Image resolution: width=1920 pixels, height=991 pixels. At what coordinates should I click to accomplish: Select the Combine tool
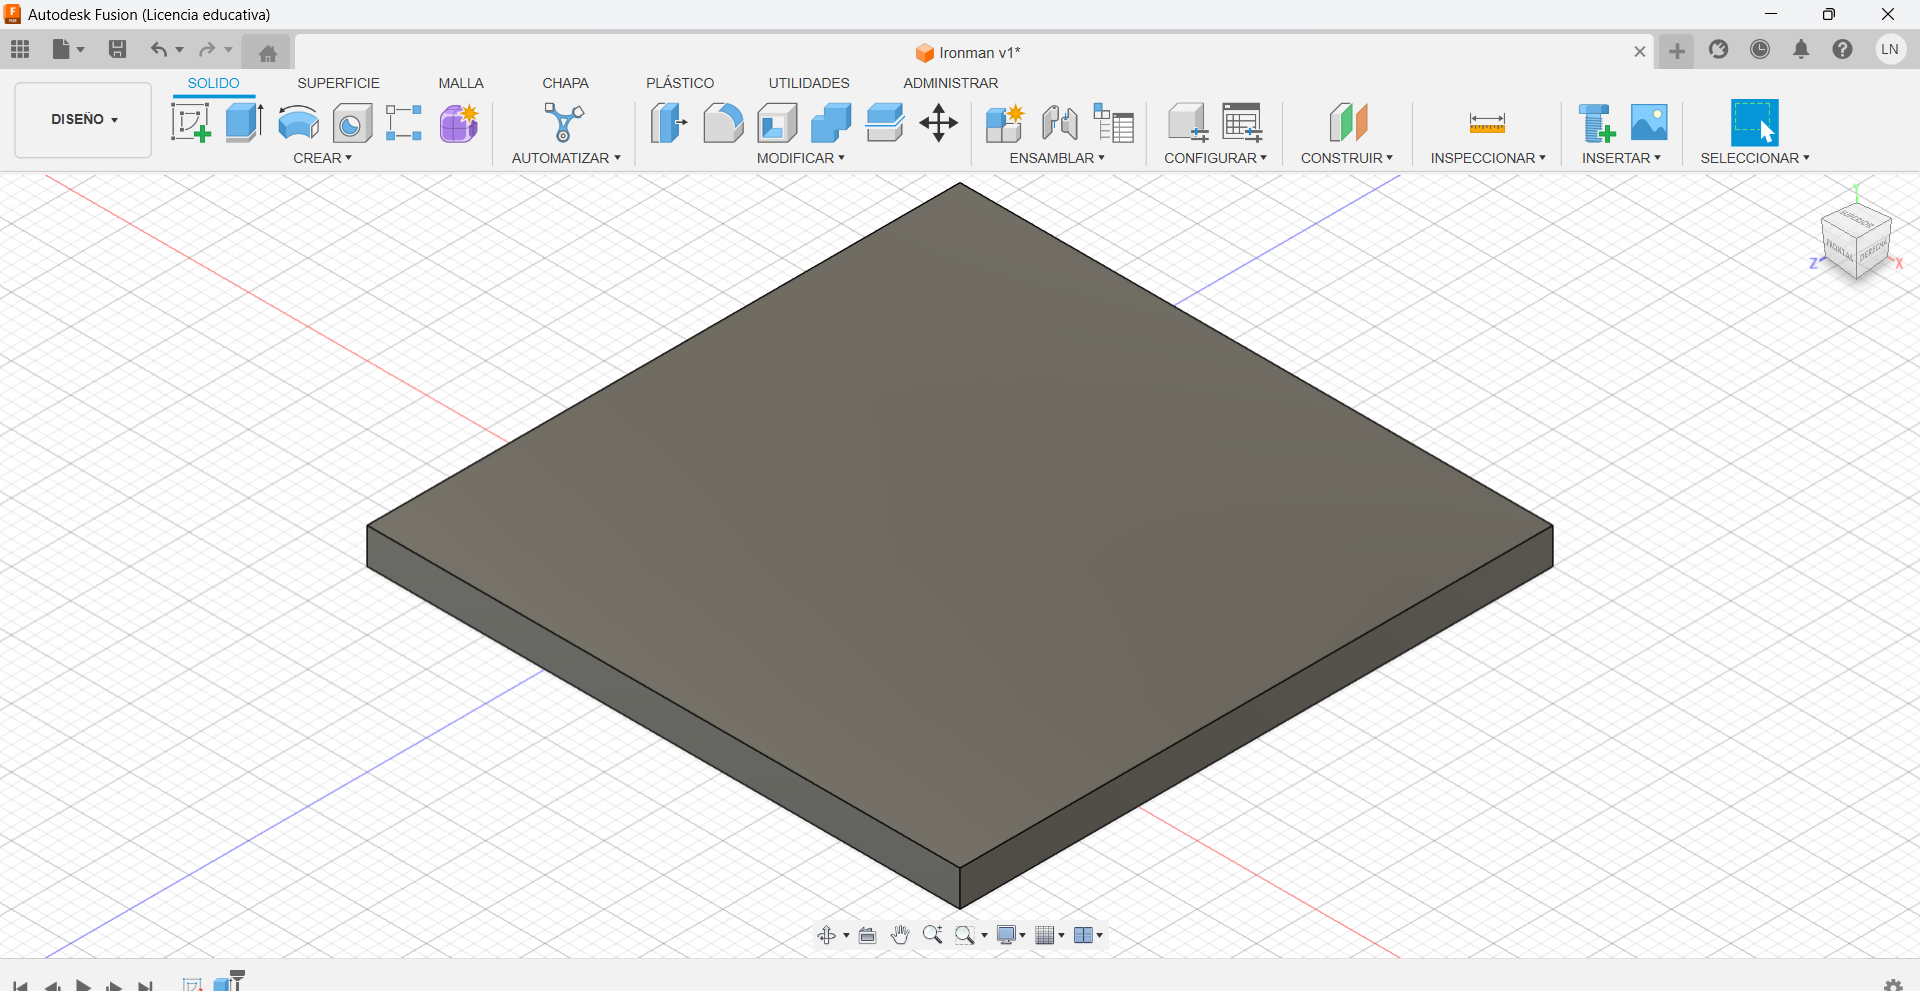click(x=831, y=123)
